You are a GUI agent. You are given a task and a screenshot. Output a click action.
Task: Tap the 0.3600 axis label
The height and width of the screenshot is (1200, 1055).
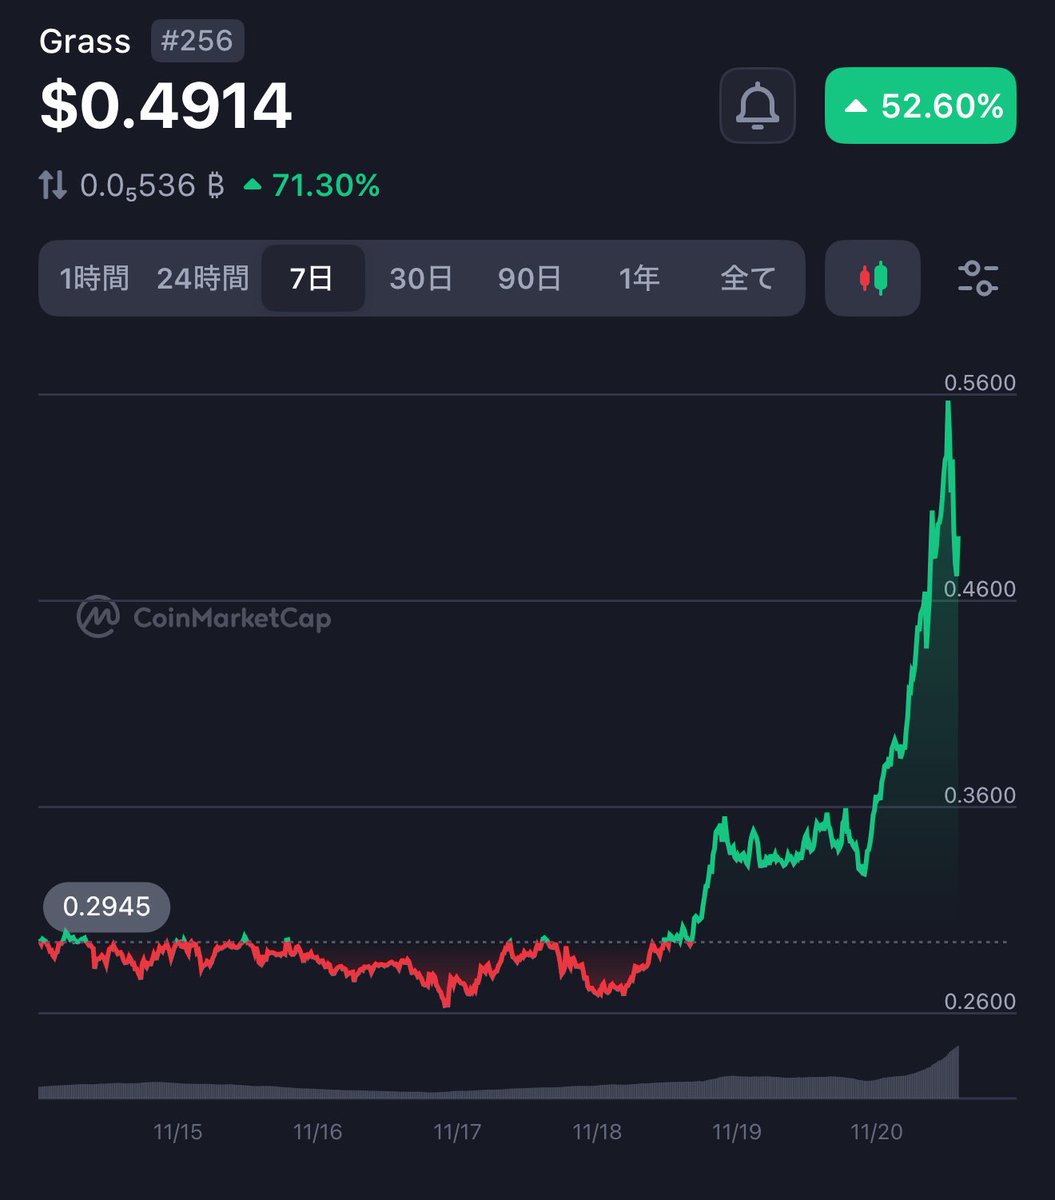981,796
